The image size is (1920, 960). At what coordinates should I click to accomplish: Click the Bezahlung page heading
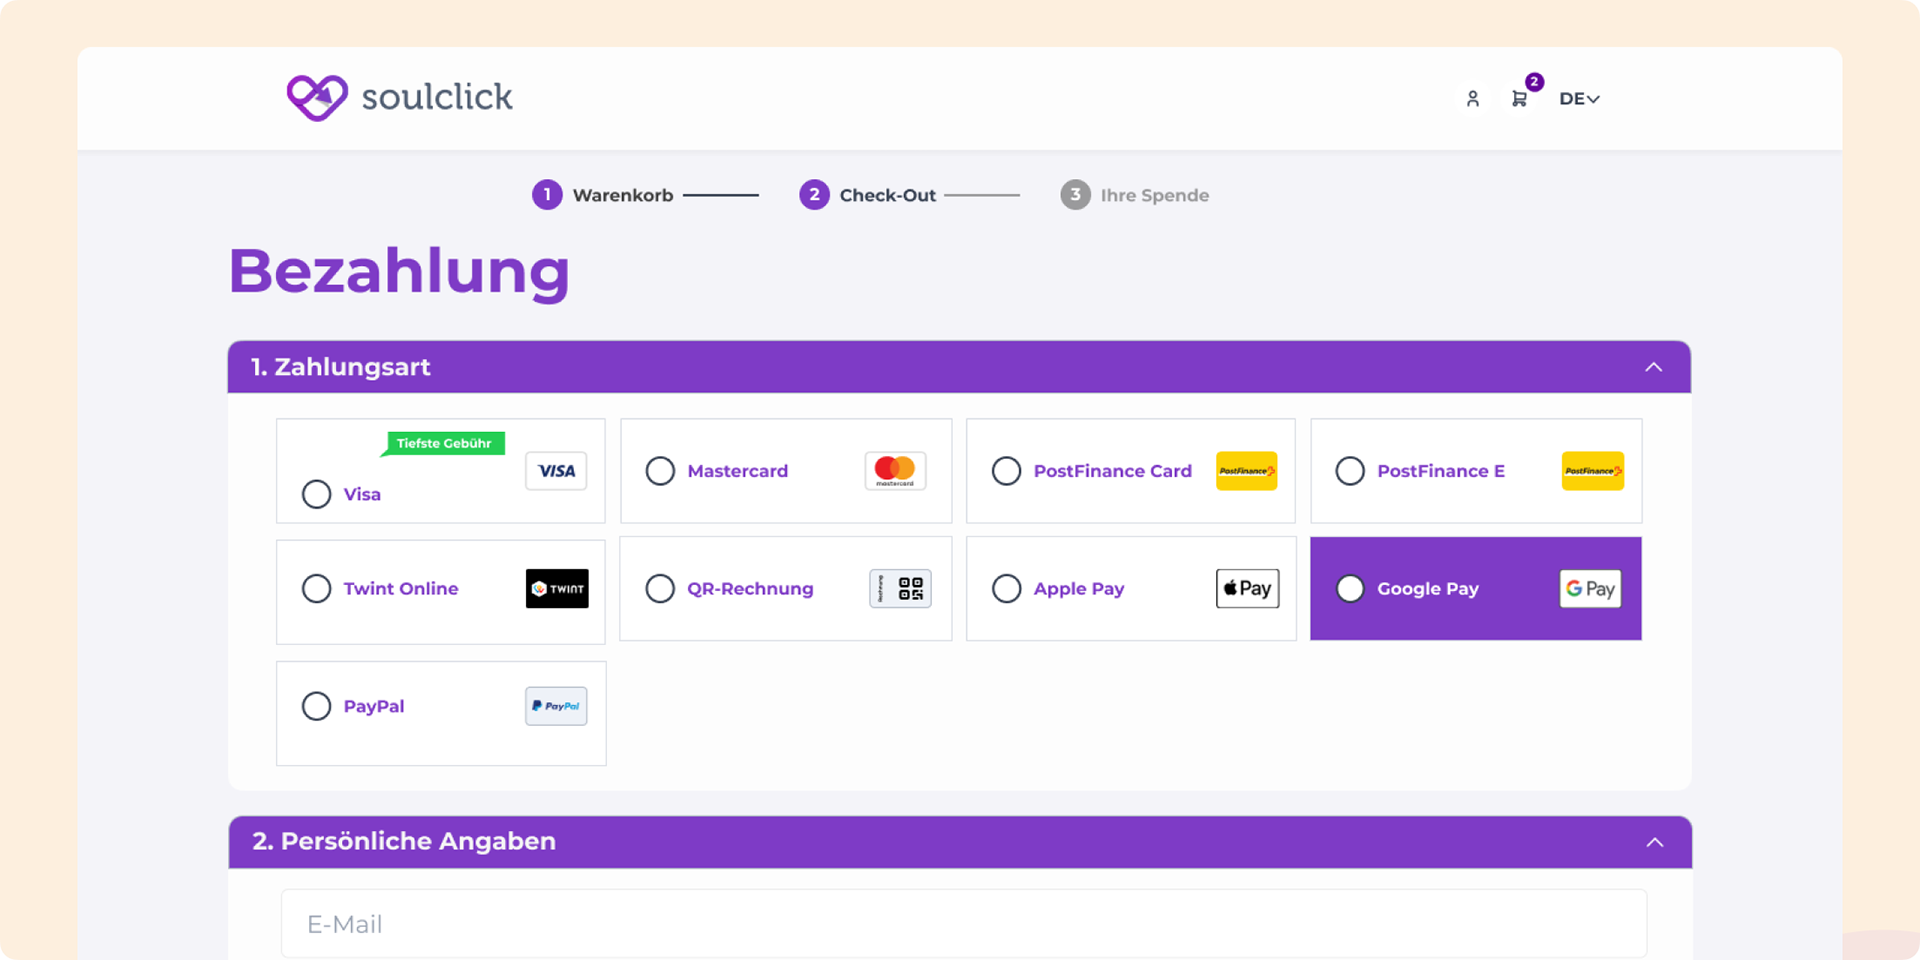[399, 271]
